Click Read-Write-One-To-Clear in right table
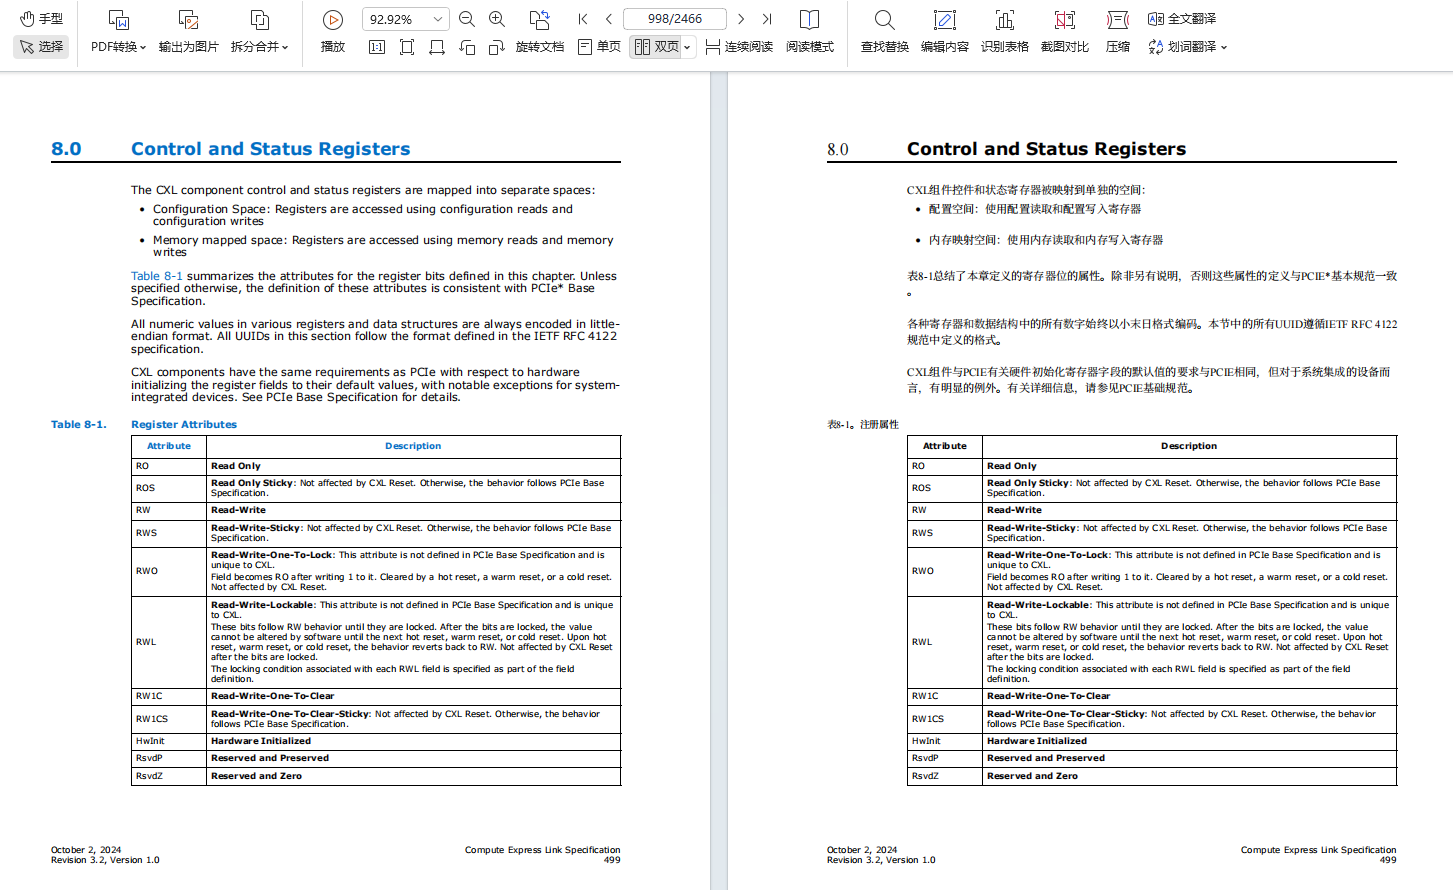Screen dimensions: 1453x890 [x=1048, y=696]
